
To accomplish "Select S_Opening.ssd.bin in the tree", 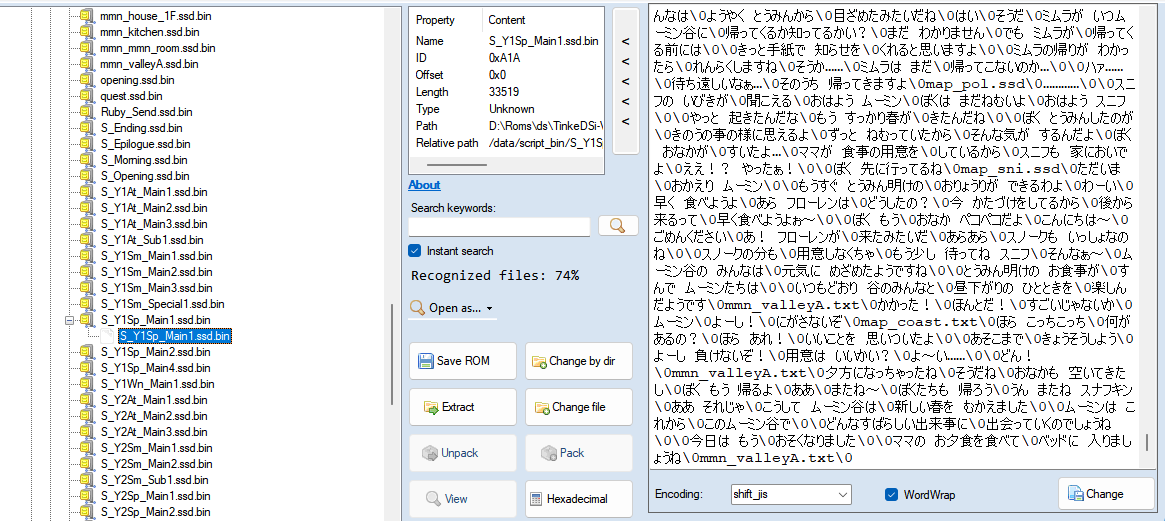I will [143, 176].
